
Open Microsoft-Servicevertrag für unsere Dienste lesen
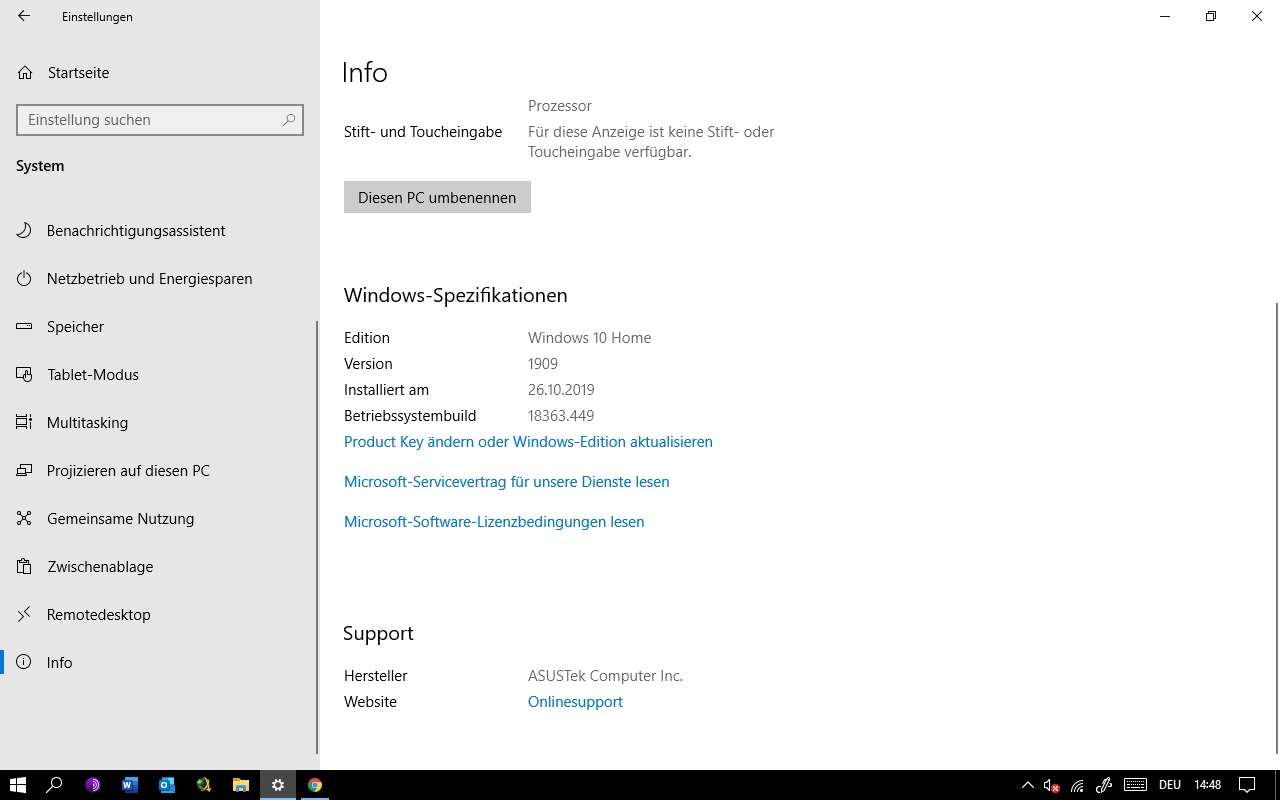(506, 482)
